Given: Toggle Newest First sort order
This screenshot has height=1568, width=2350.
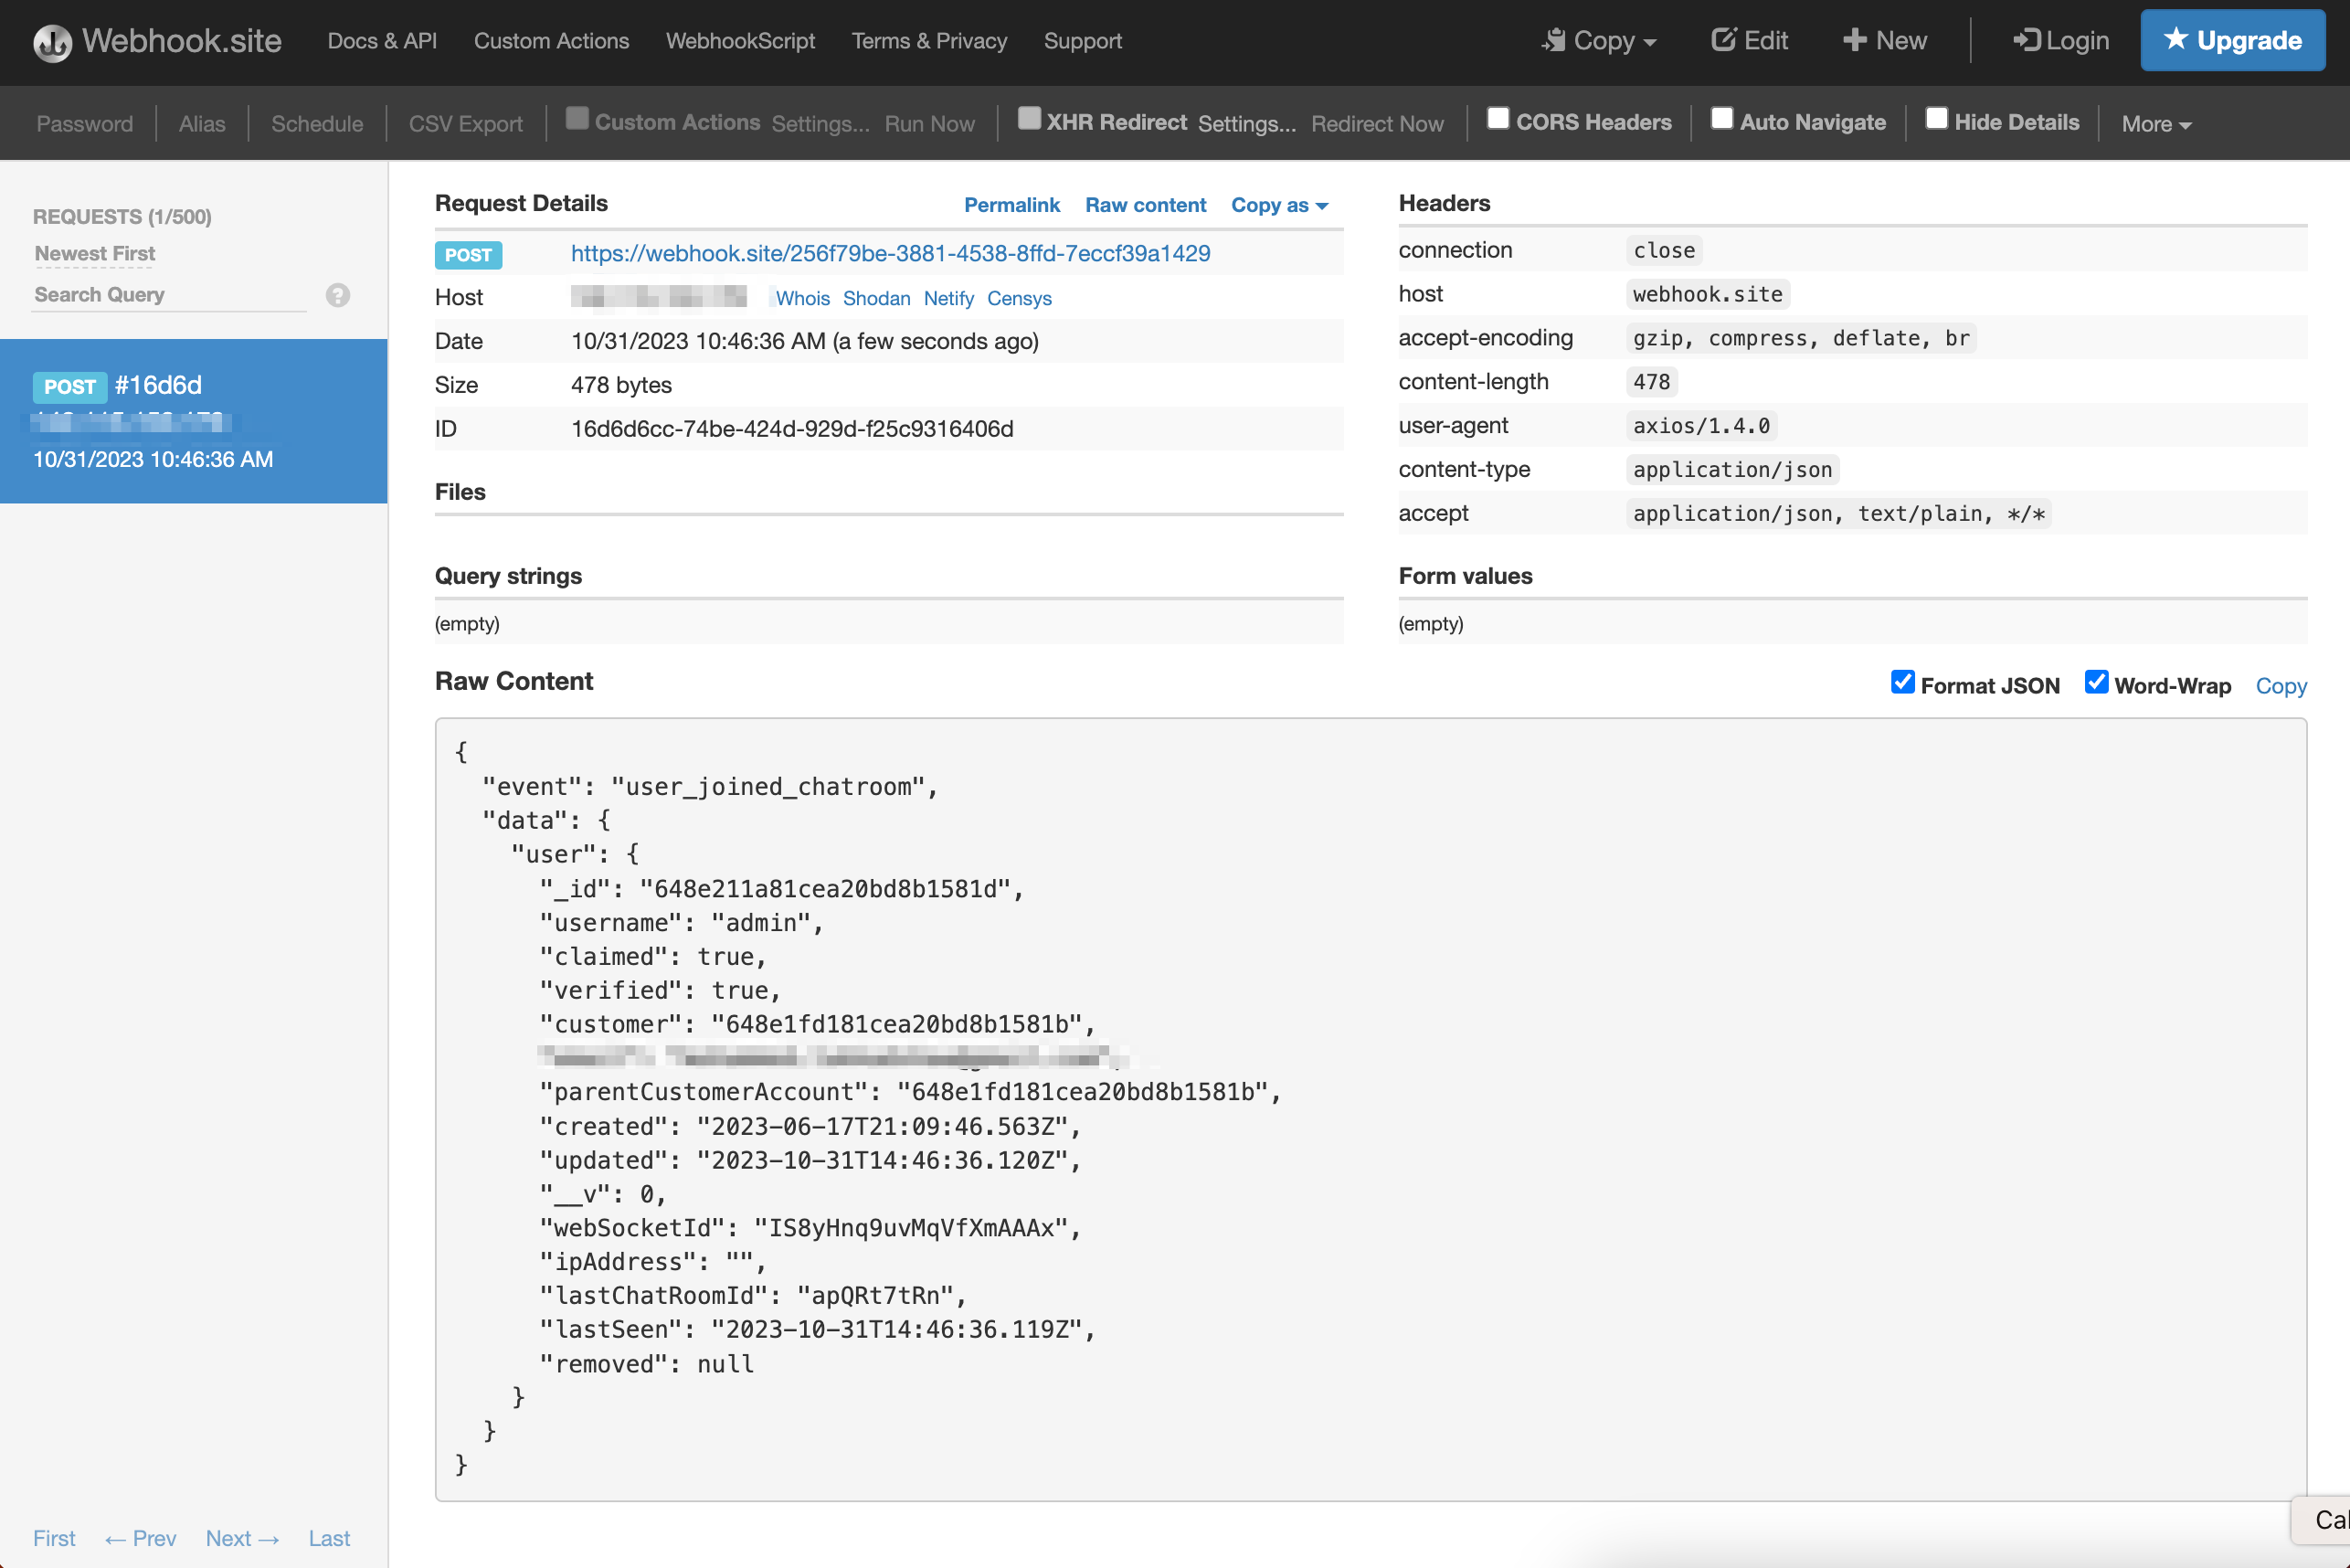Looking at the screenshot, I should click(95, 254).
